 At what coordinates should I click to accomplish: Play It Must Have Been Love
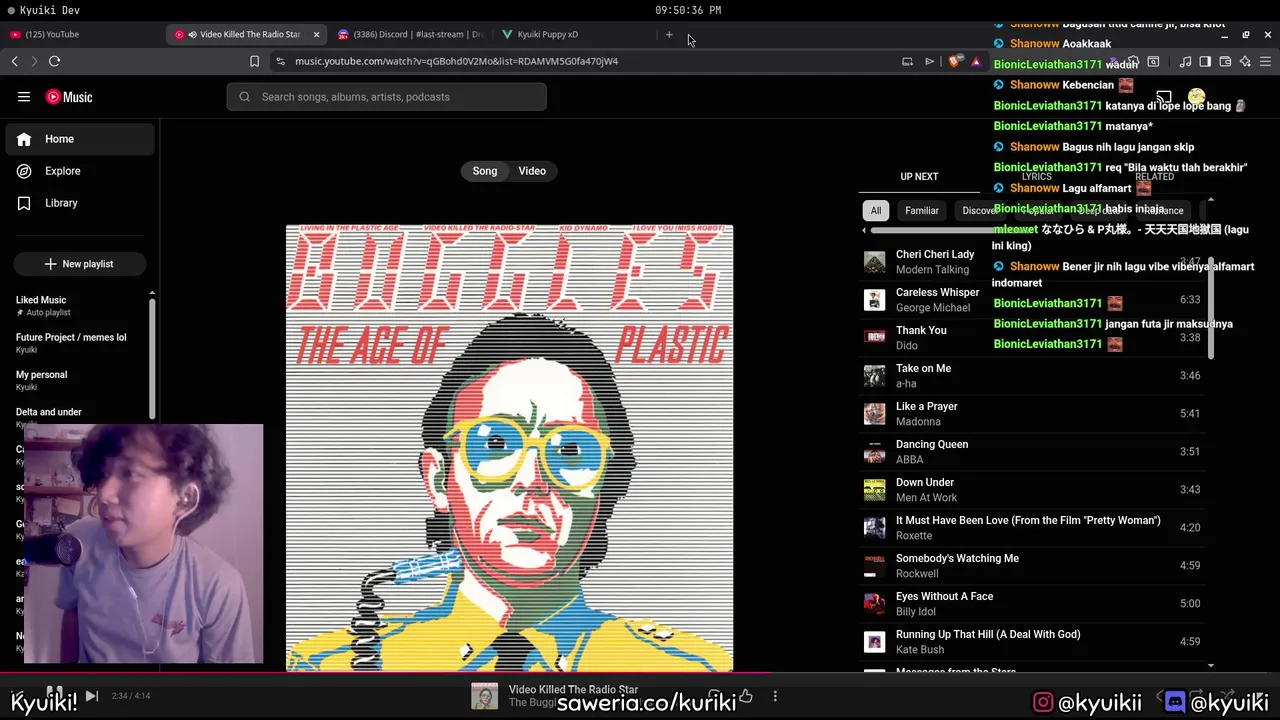click(x=1033, y=528)
